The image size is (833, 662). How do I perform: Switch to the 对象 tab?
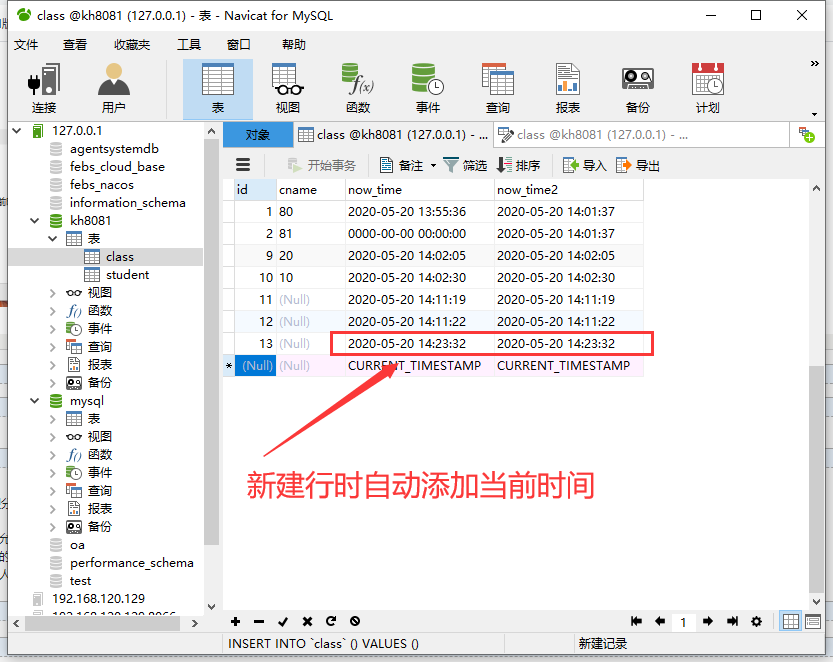point(258,135)
